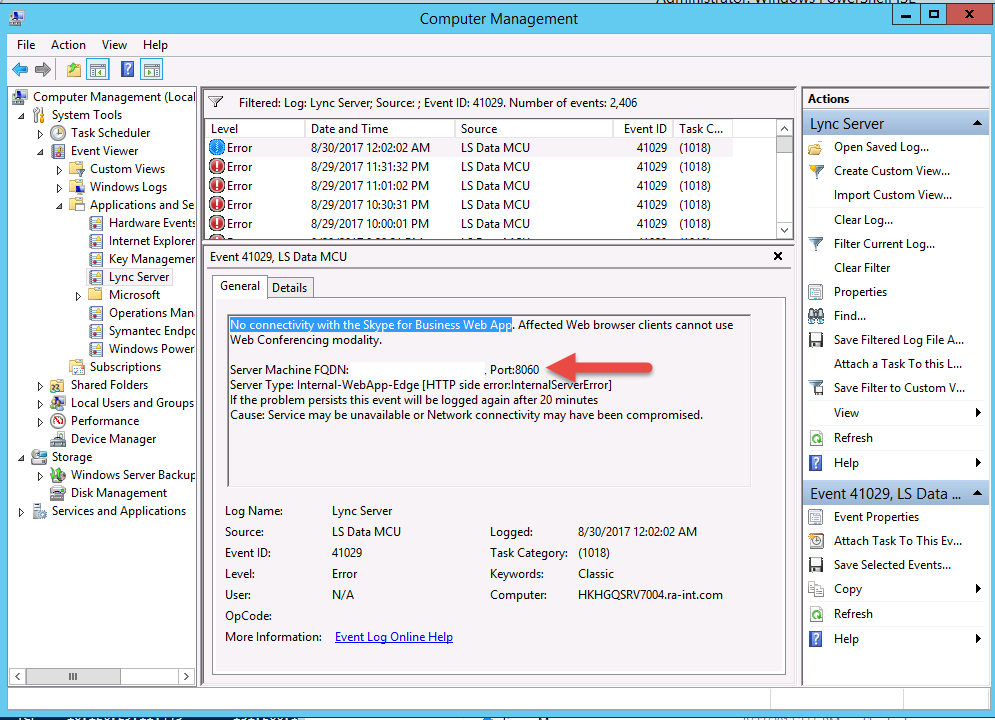The height and width of the screenshot is (720, 995).
Task: Click the Forward arrow toolbar icon
Action: (x=43, y=69)
